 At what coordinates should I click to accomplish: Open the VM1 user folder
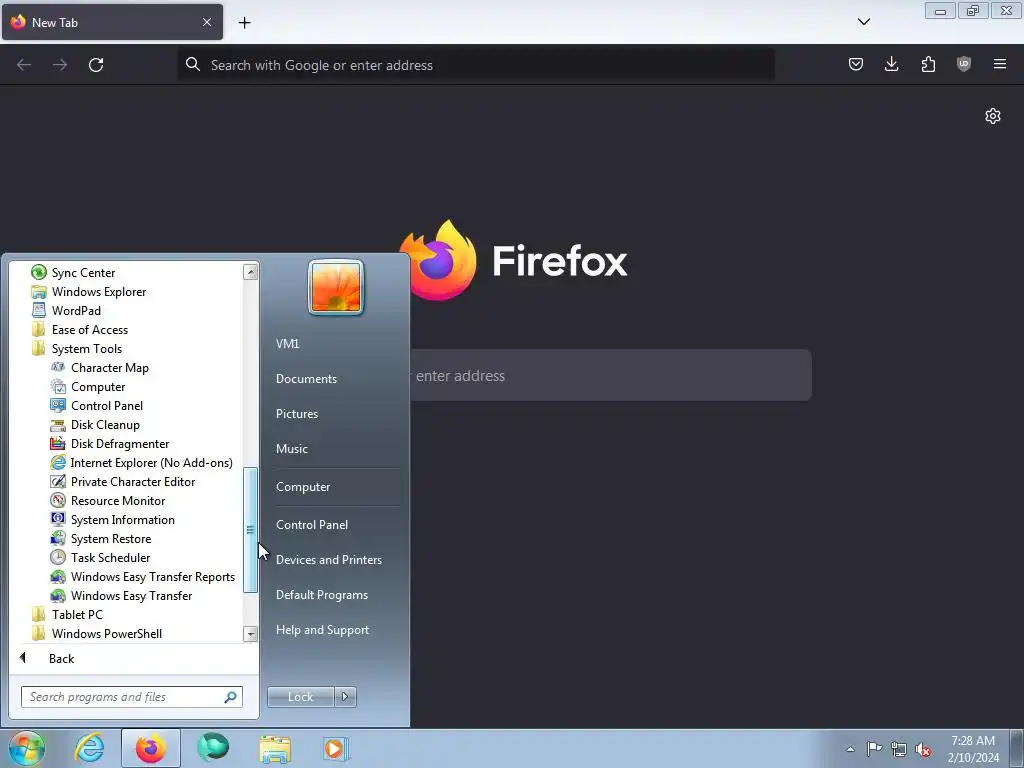pos(287,344)
